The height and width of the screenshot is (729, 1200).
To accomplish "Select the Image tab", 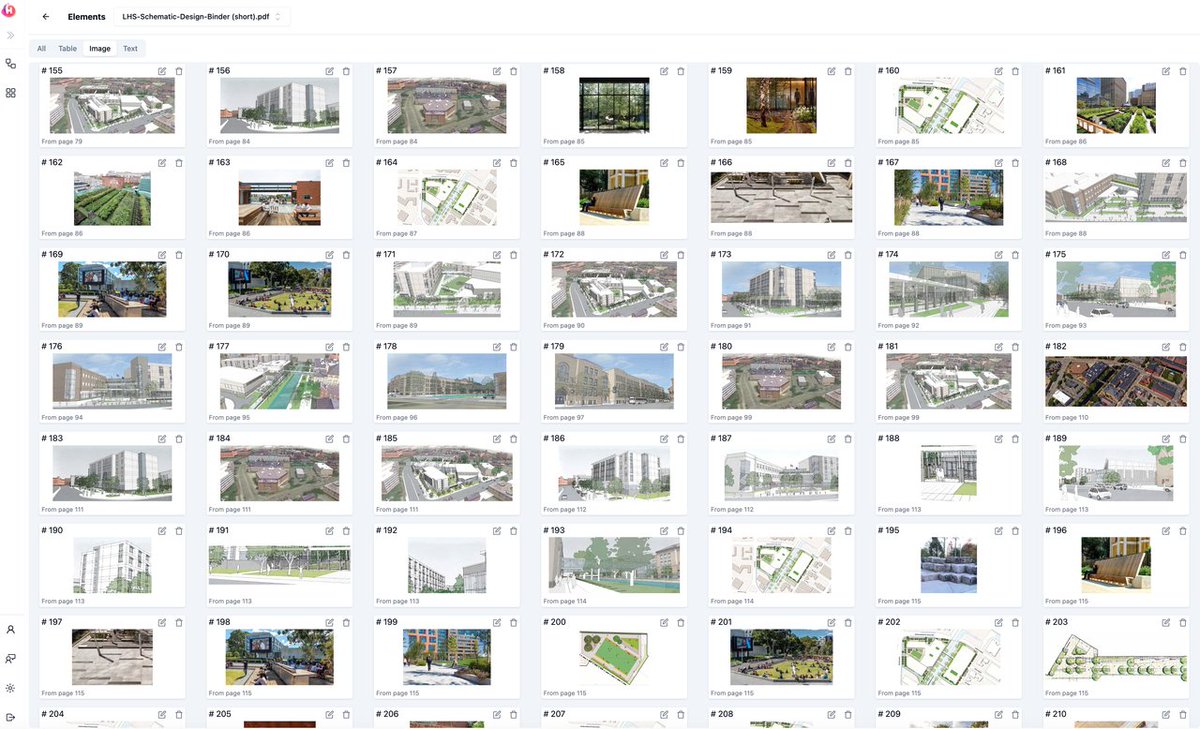I will point(100,48).
